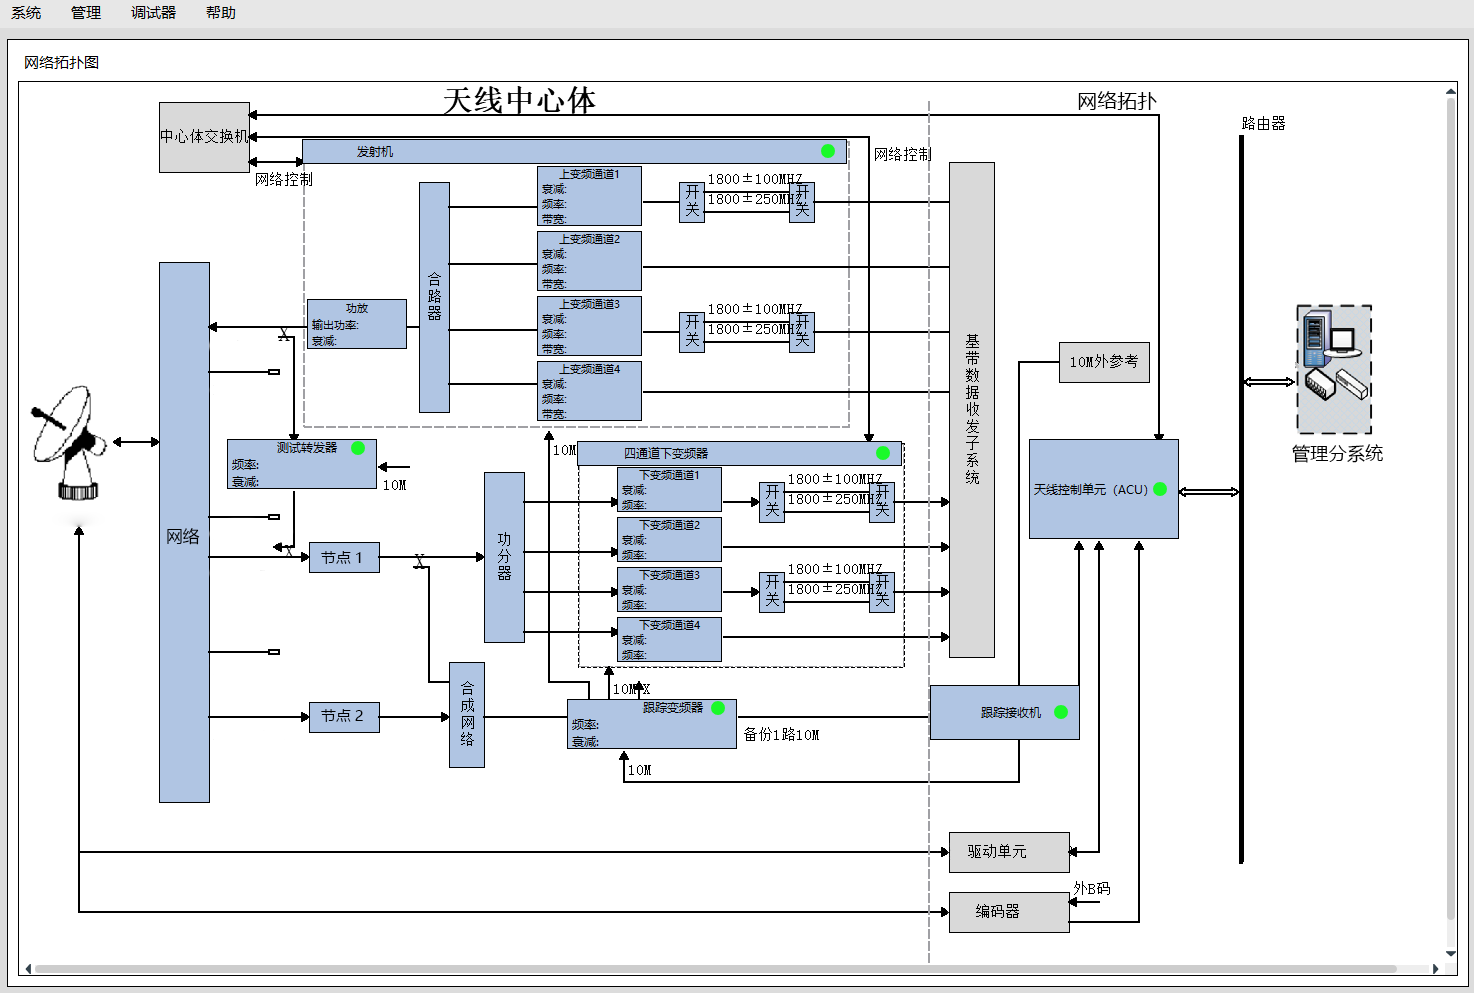Click the vertical scrollbar up arrow
Image resolution: width=1474 pixels, height=993 pixels.
tap(1451, 91)
